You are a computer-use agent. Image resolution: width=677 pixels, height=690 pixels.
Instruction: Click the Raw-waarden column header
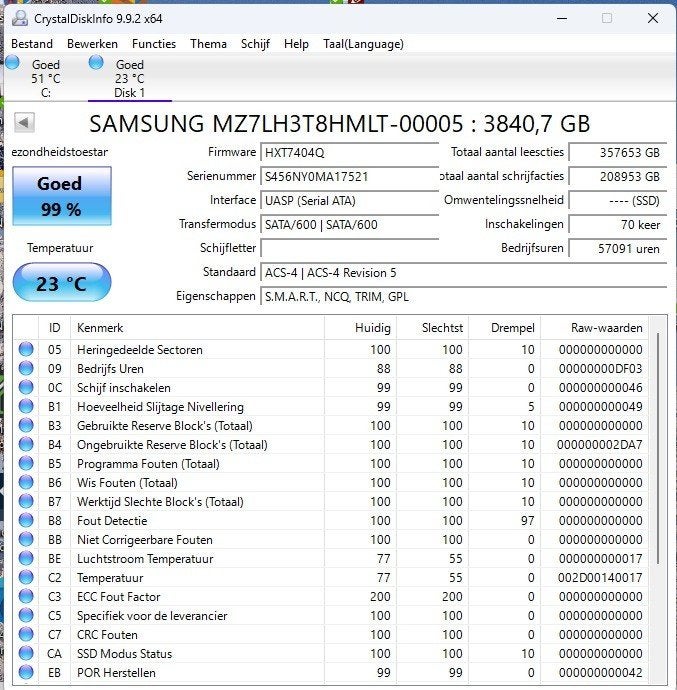[594, 328]
